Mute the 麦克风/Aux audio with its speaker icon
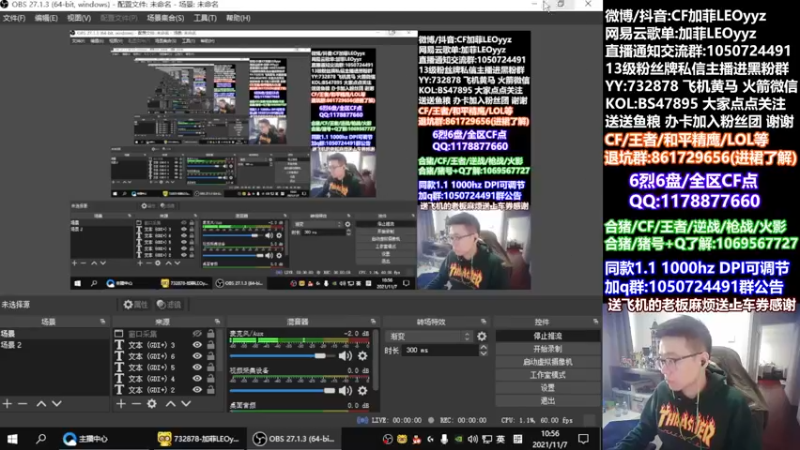Image resolution: width=800 pixels, height=450 pixels. pyautogui.click(x=345, y=356)
